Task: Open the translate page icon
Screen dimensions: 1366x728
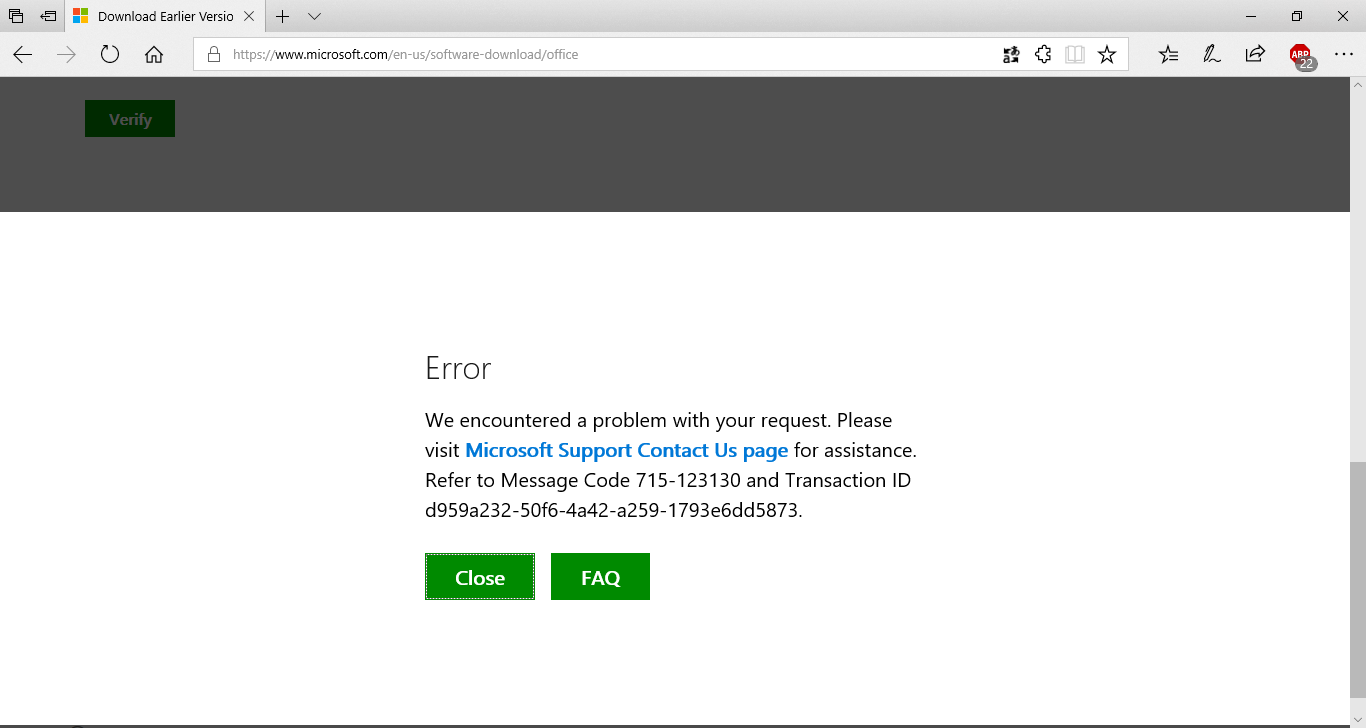Action: pos(1011,55)
